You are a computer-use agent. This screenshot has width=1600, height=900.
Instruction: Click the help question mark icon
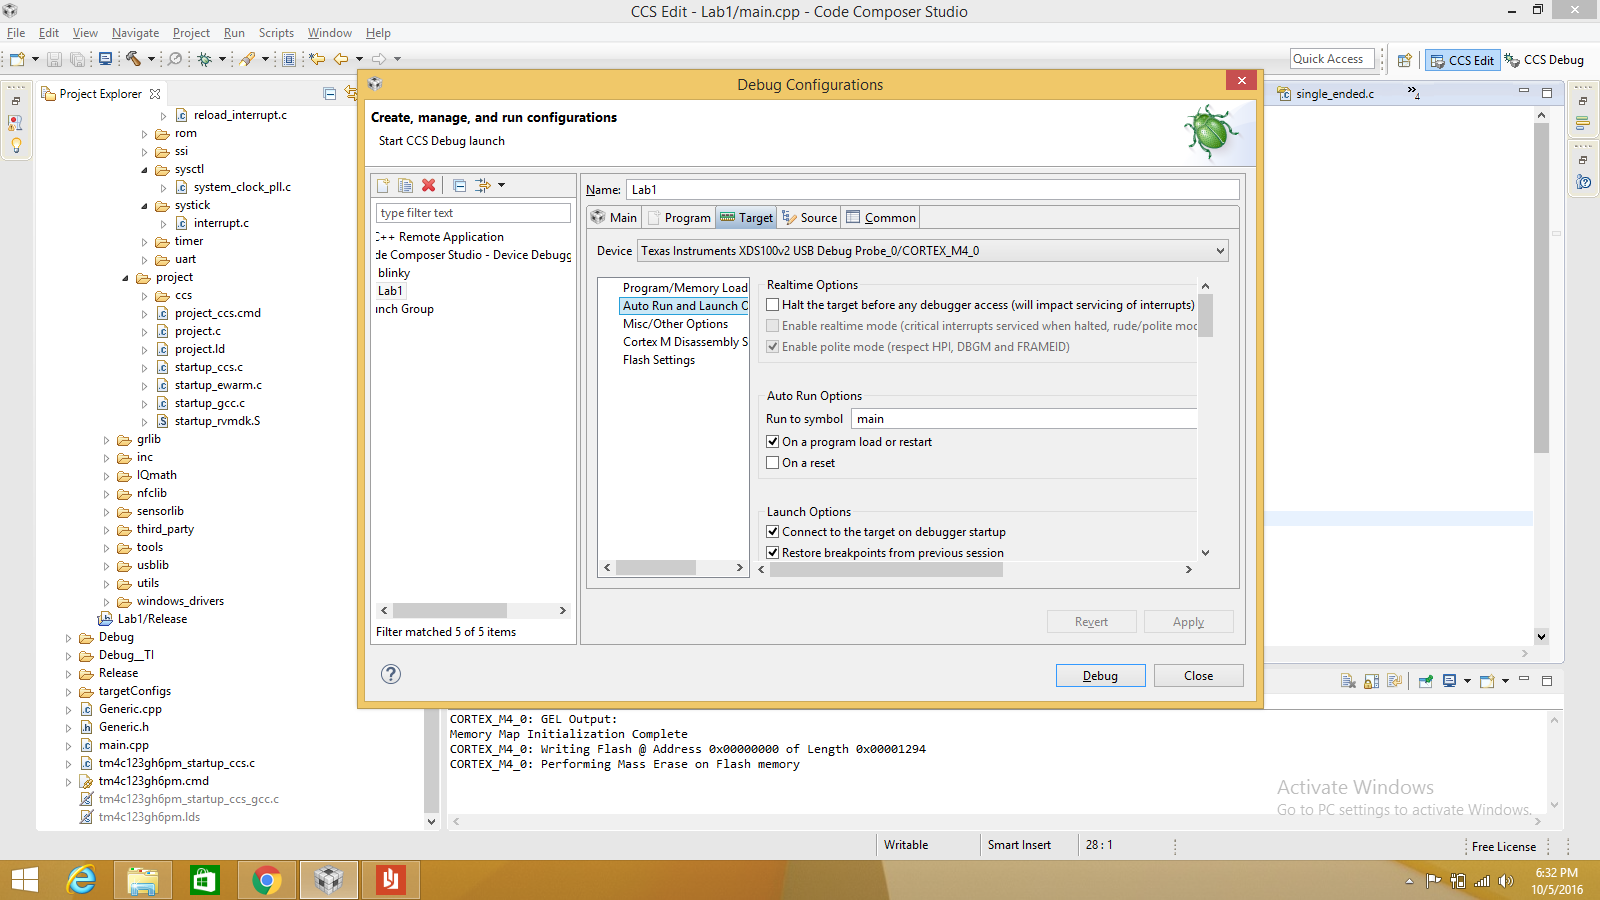[x=391, y=674]
